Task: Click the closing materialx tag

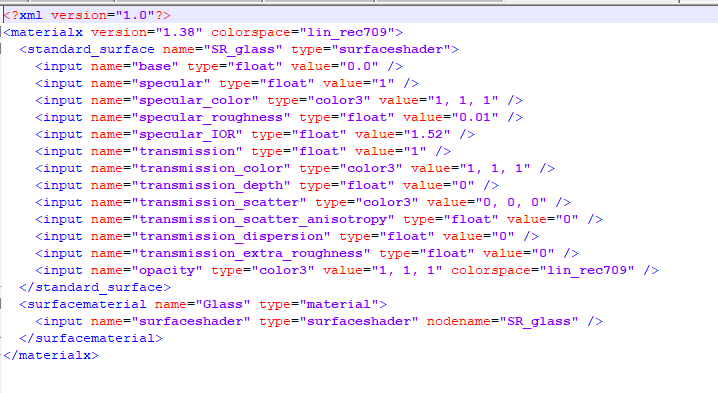Action: point(51,355)
